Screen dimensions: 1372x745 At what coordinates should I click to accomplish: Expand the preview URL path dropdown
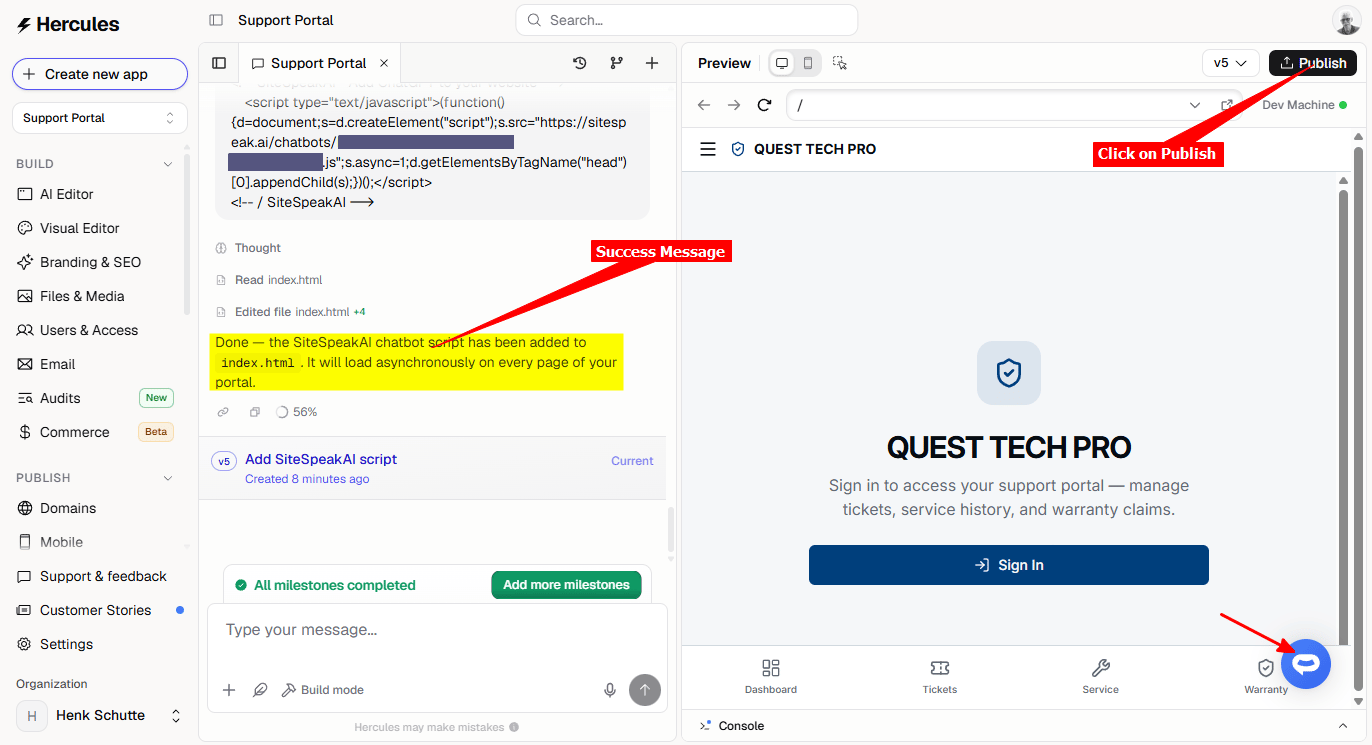click(x=1195, y=105)
